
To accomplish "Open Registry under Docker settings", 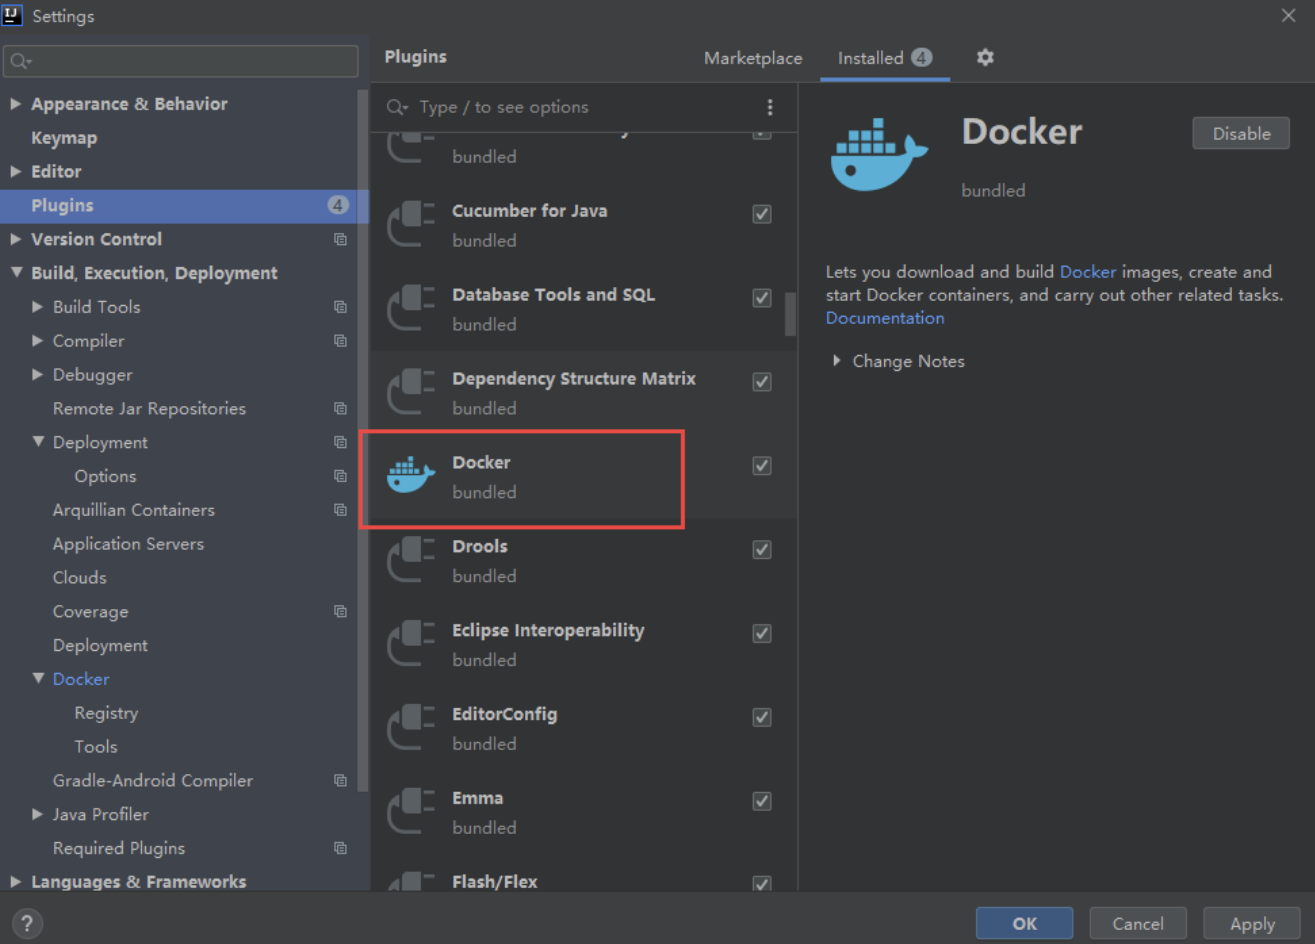I will [106, 713].
